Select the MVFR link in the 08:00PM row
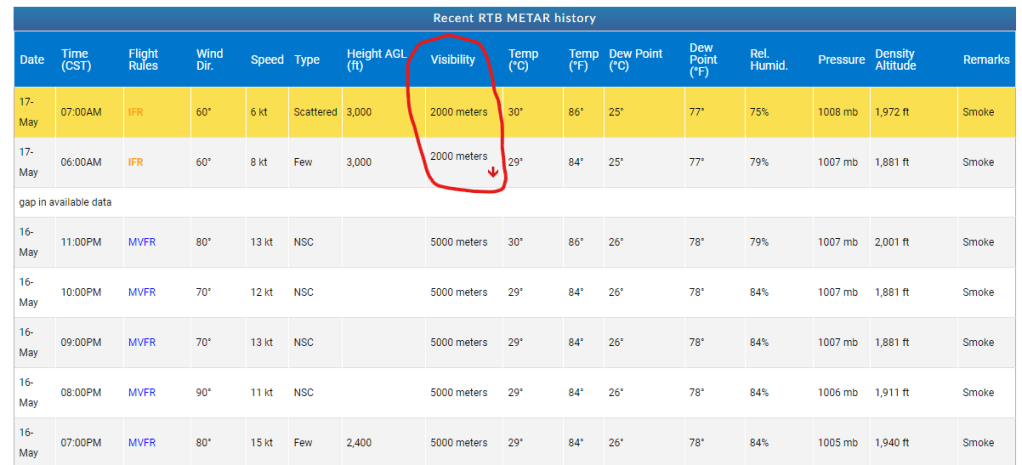Viewport: 1022px width, 465px height. pos(142,392)
